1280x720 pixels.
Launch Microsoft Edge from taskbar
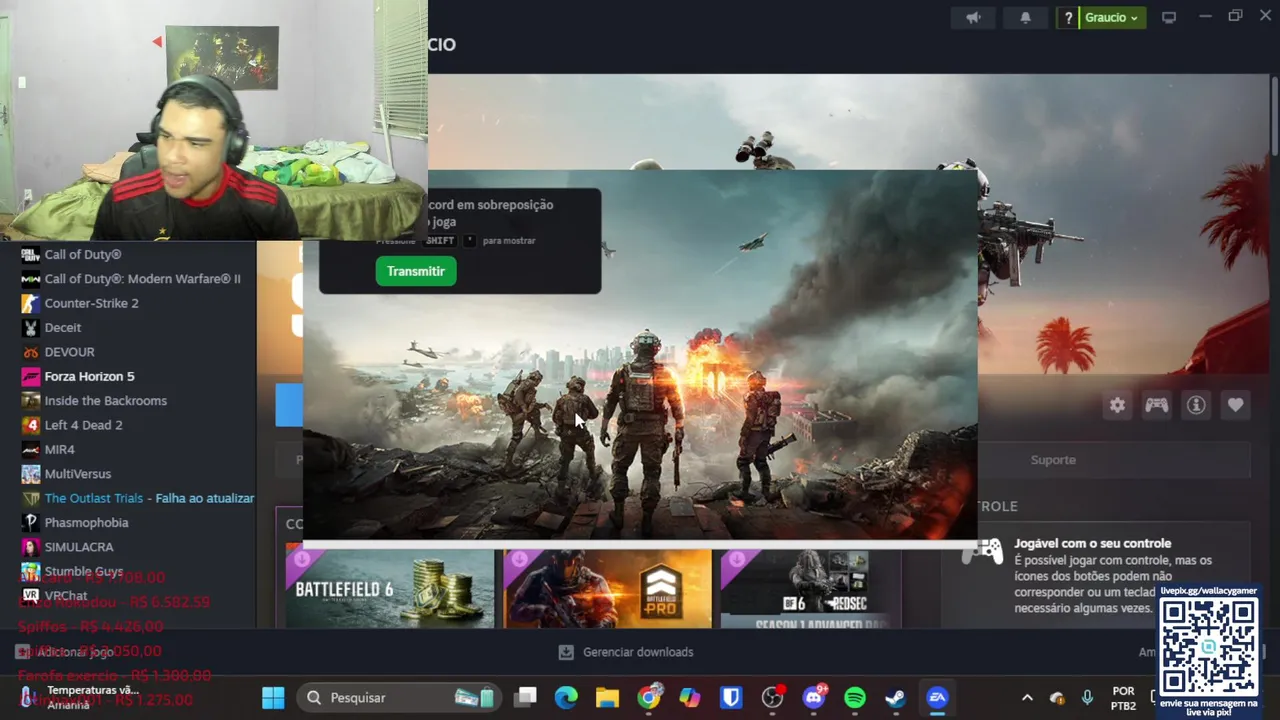(x=566, y=697)
